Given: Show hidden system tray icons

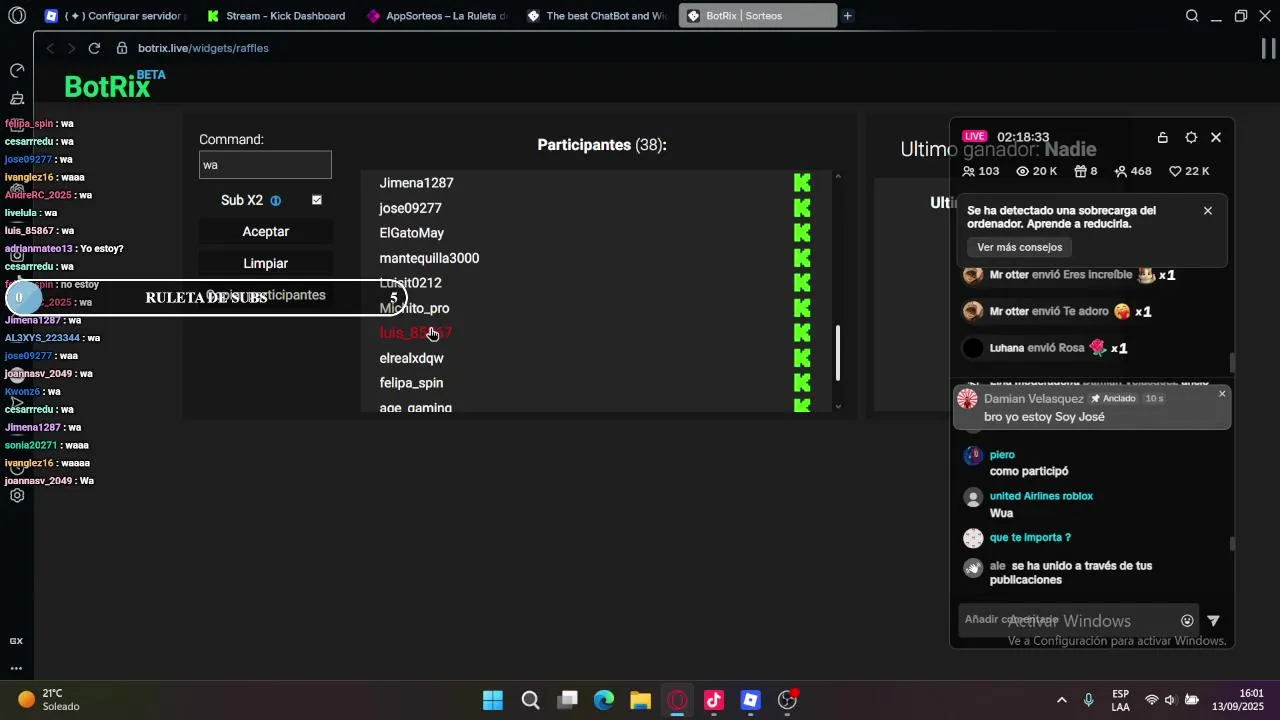Looking at the screenshot, I should 1061,700.
